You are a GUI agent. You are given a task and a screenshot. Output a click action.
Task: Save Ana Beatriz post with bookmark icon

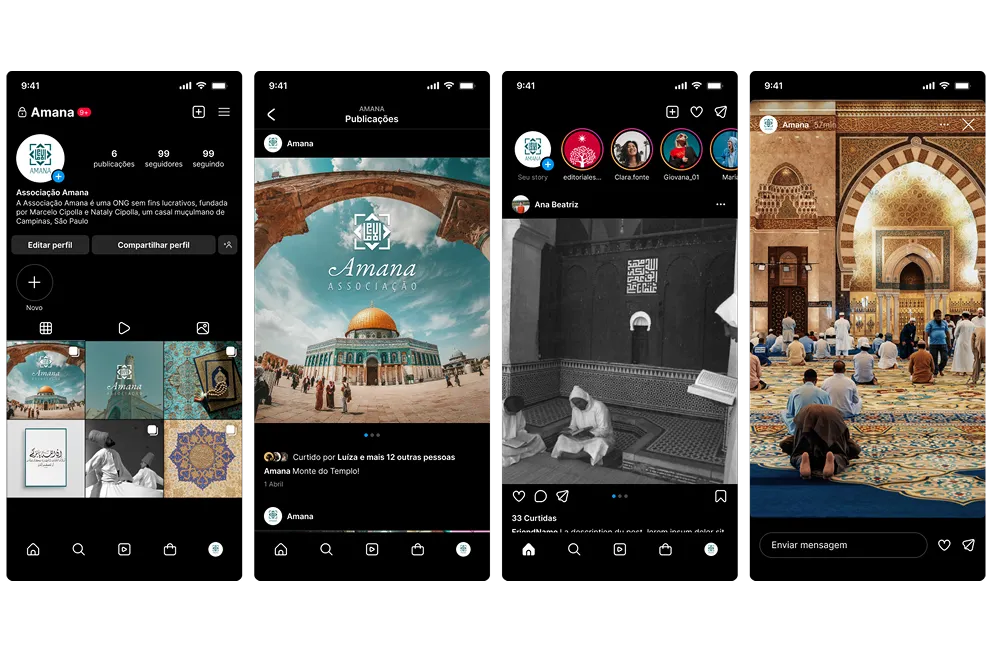tap(721, 496)
